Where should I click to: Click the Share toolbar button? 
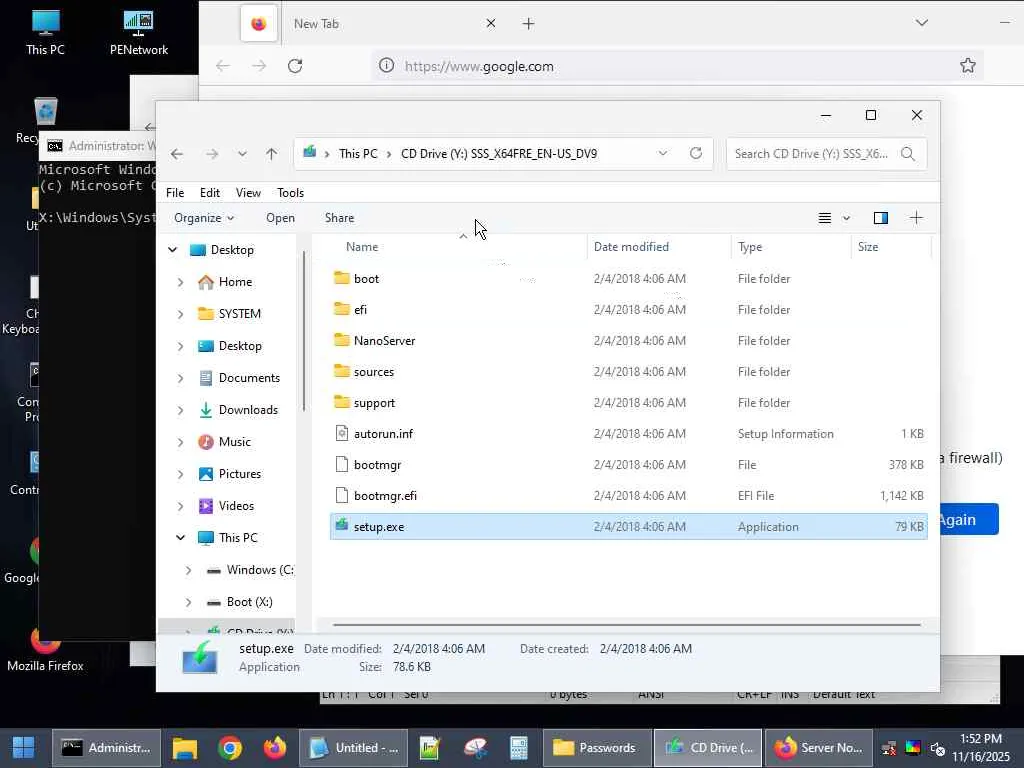point(340,218)
